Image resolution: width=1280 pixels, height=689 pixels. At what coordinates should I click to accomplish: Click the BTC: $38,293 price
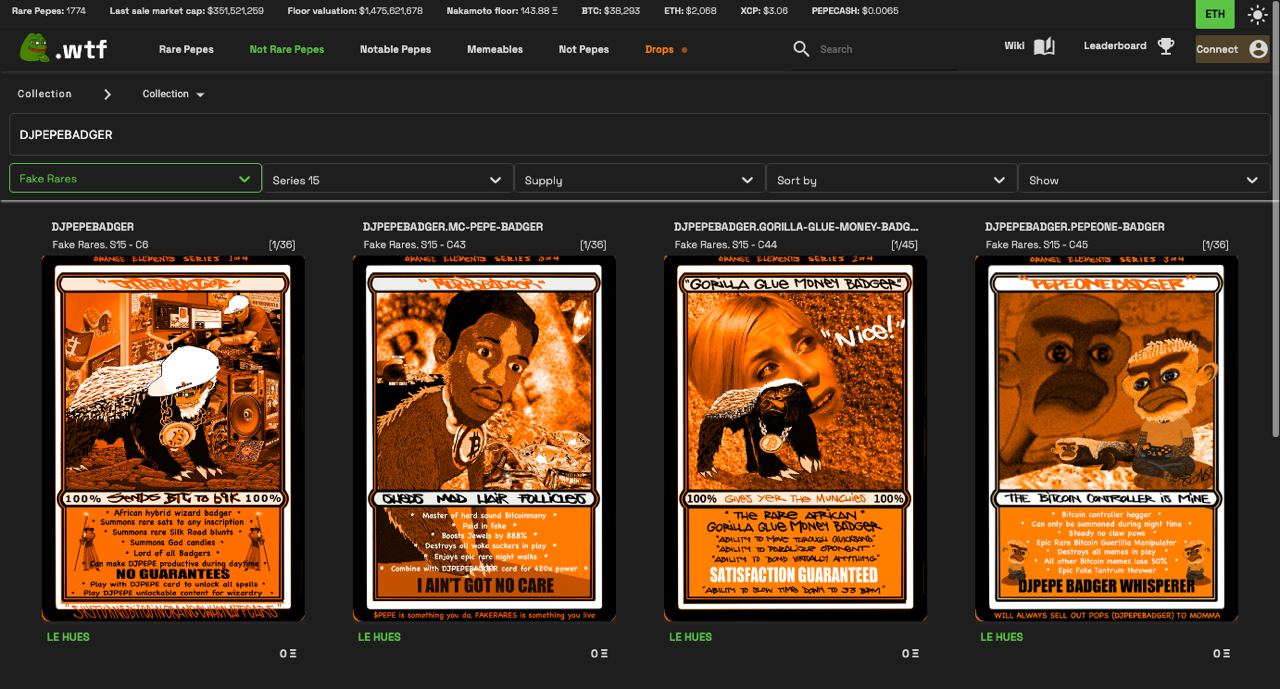(x=611, y=11)
